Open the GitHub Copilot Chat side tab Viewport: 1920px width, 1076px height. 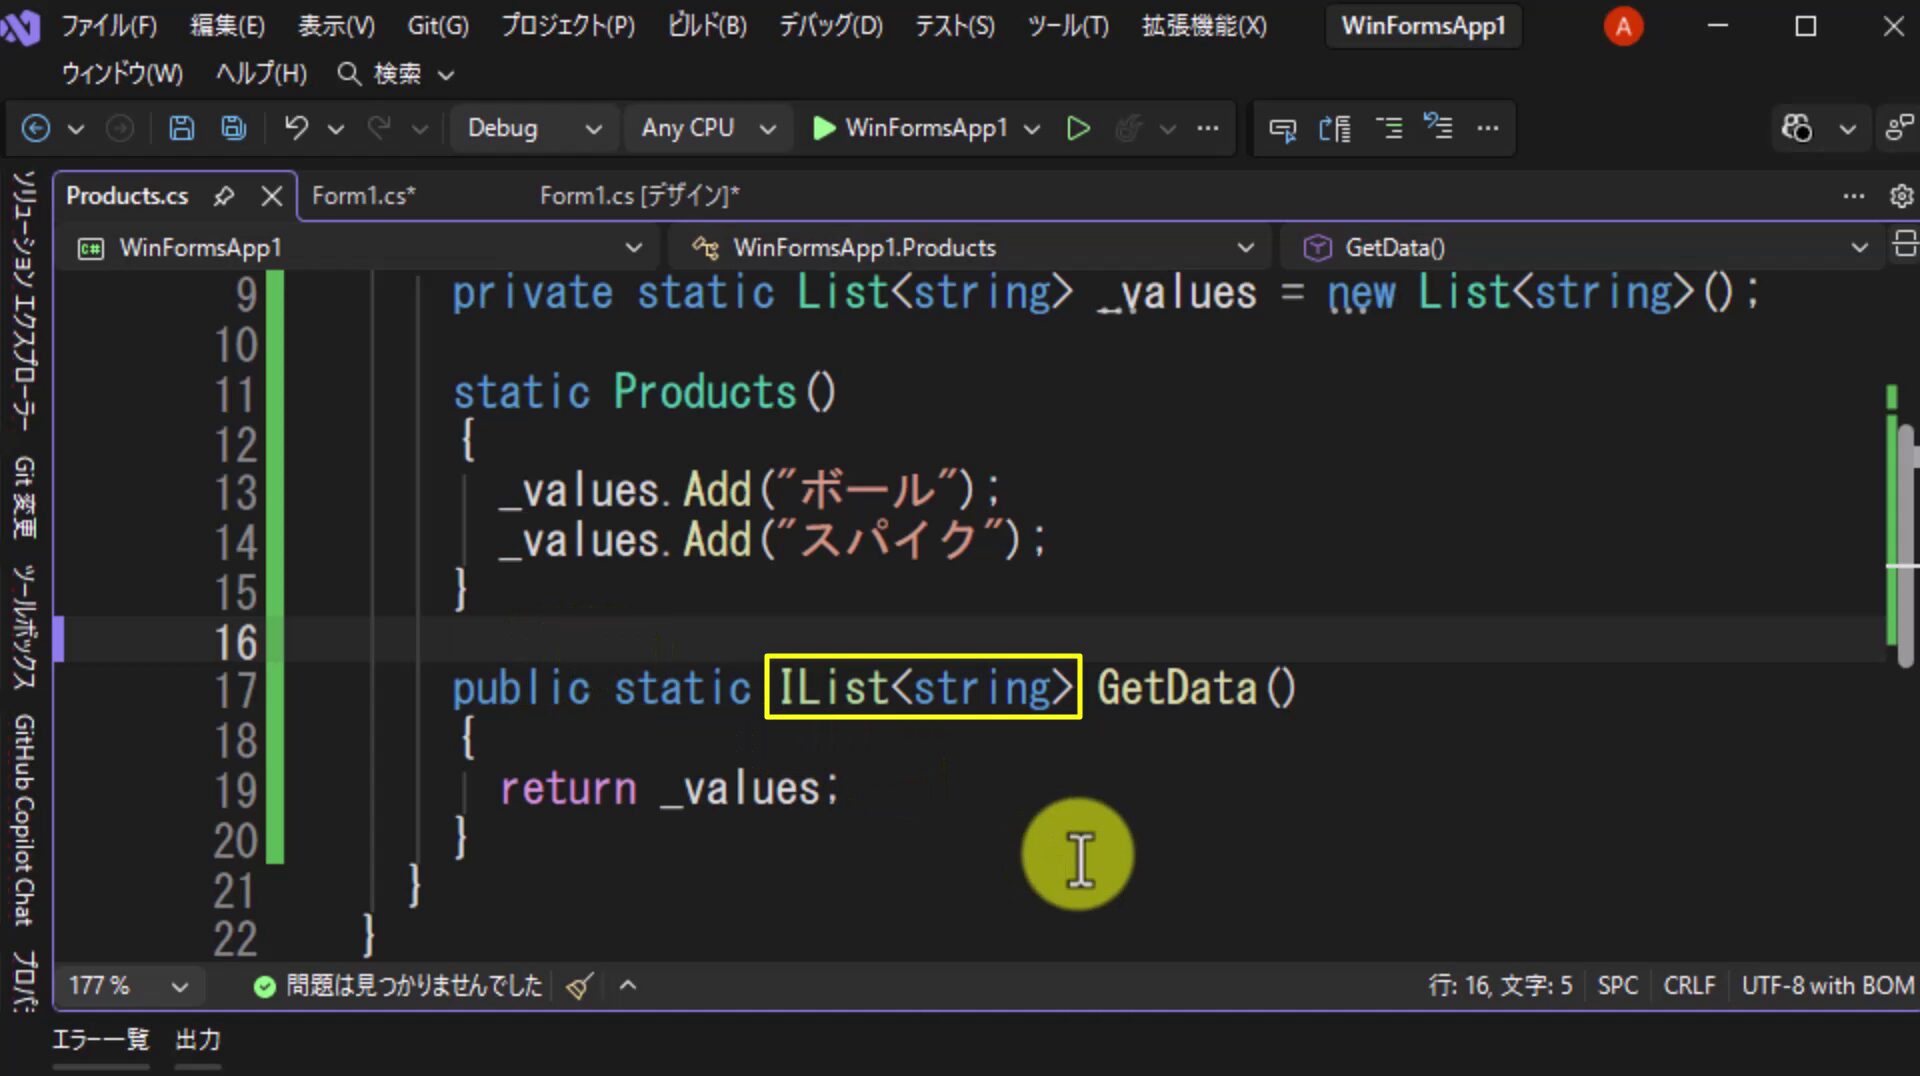[24, 820]
